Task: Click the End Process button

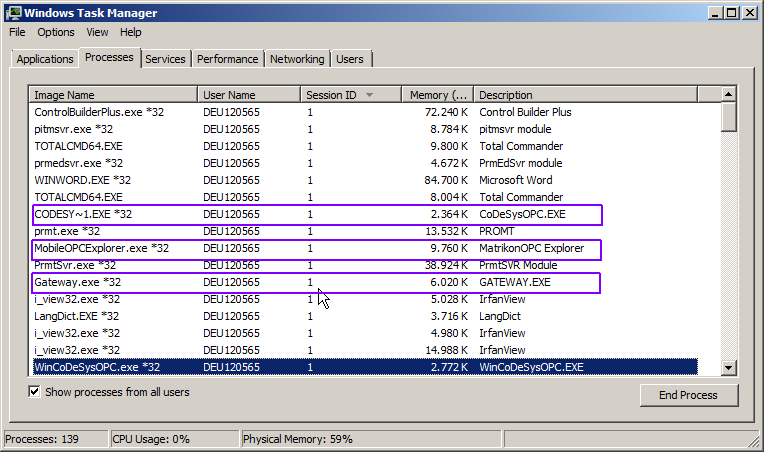Action: 689,395
